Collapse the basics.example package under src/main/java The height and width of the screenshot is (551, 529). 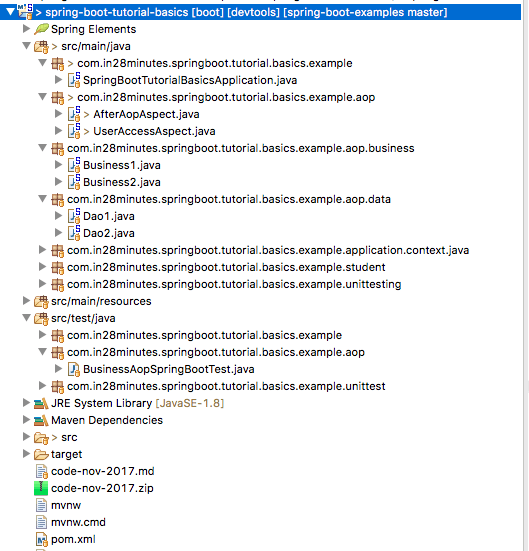pyautogui.click(x=43, y=63)
